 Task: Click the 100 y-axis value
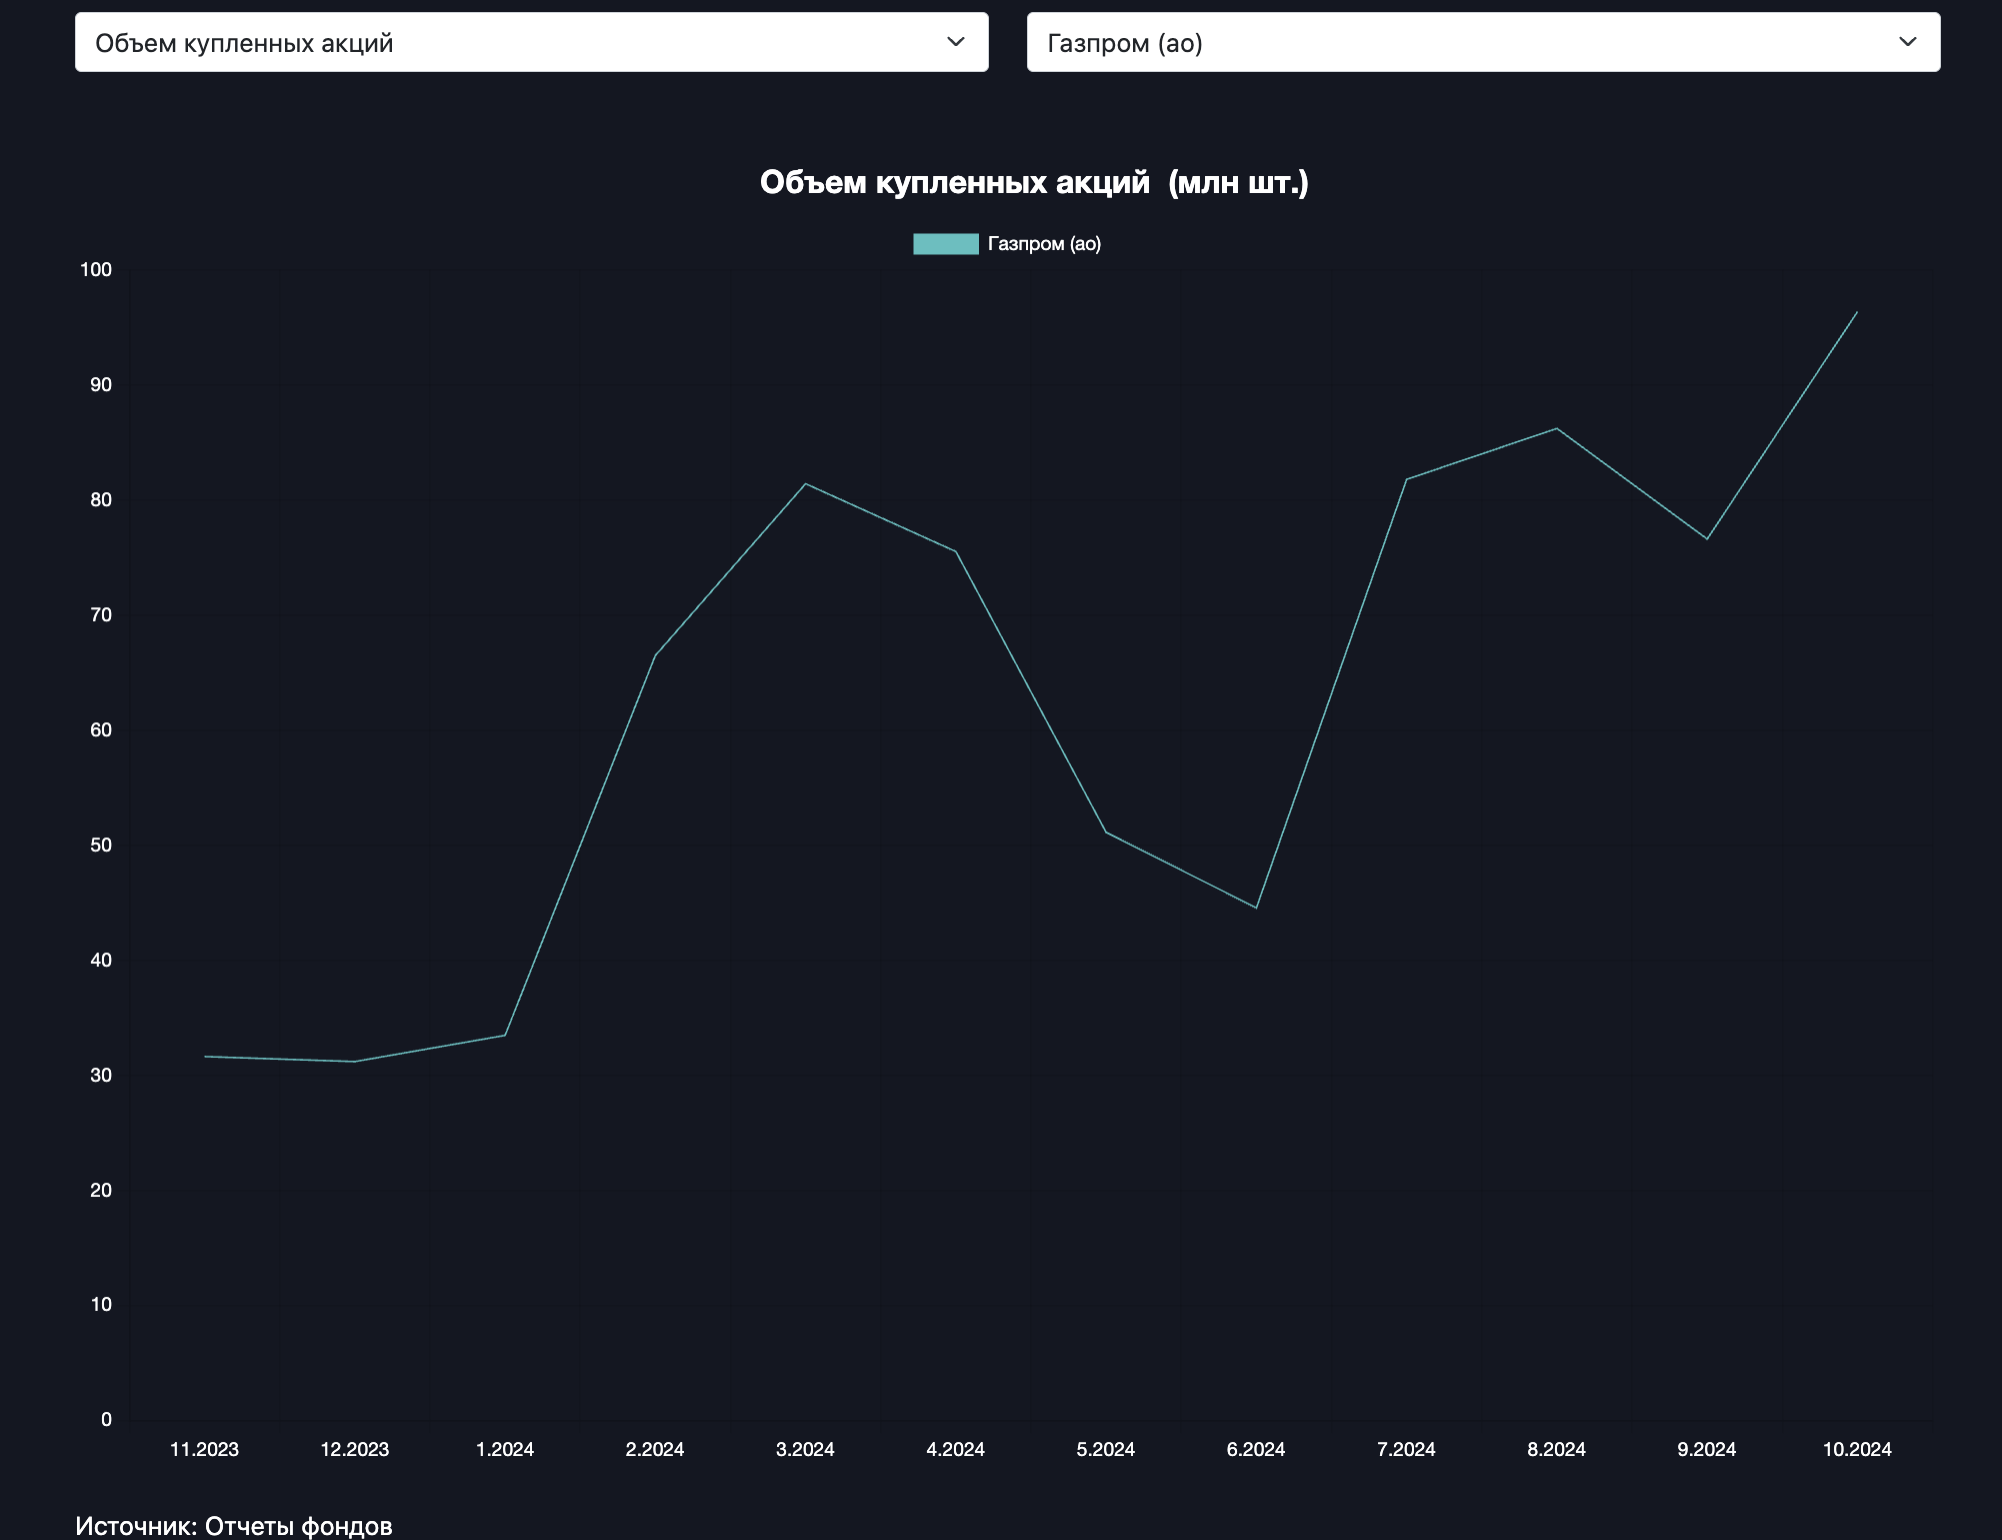pyautogui.click(x=96, y=270)
